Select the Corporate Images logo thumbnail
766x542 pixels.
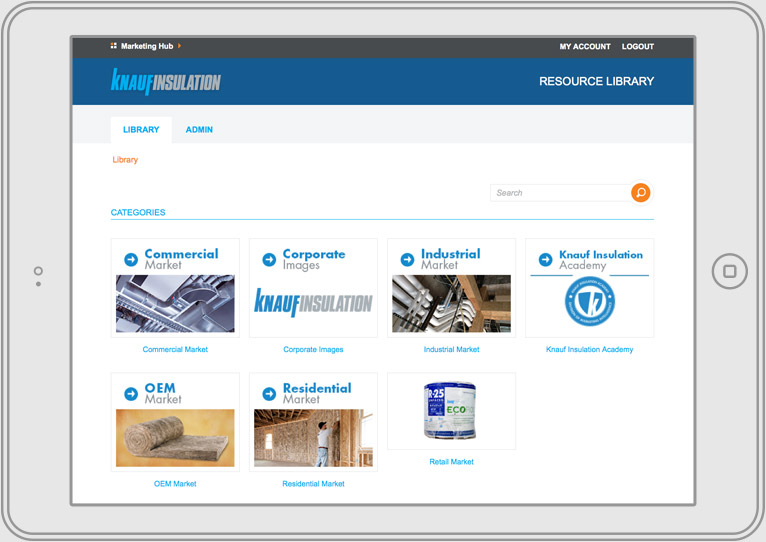pos(313,303)
